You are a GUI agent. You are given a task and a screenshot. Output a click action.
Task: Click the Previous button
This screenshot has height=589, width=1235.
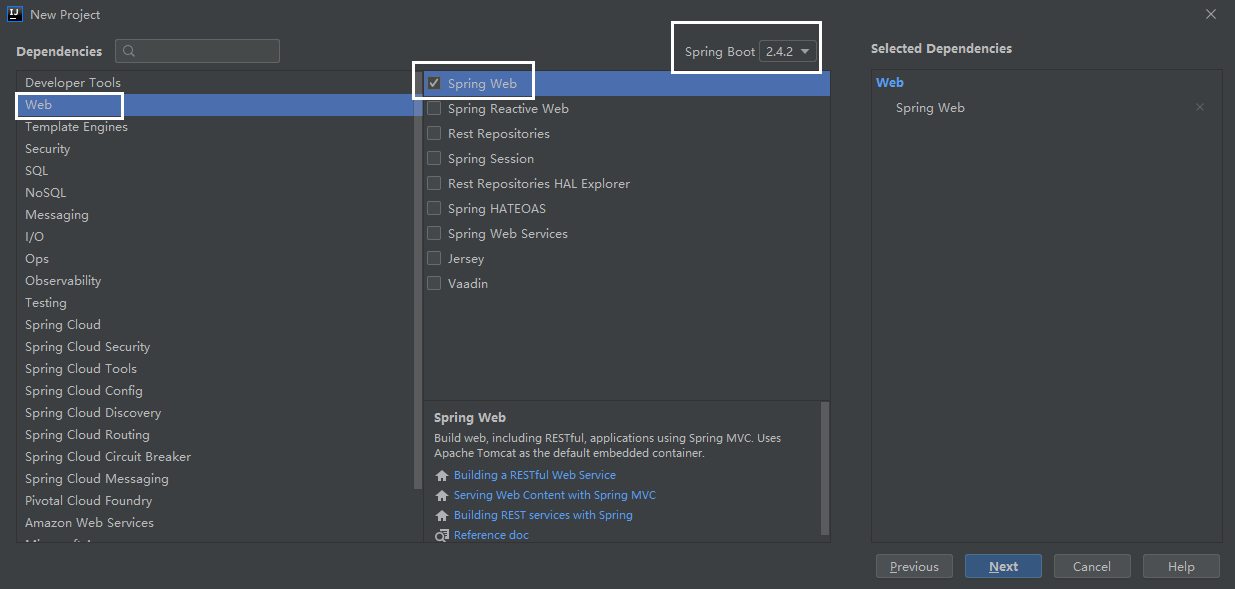pyautogui.click(x=914, y=566)
